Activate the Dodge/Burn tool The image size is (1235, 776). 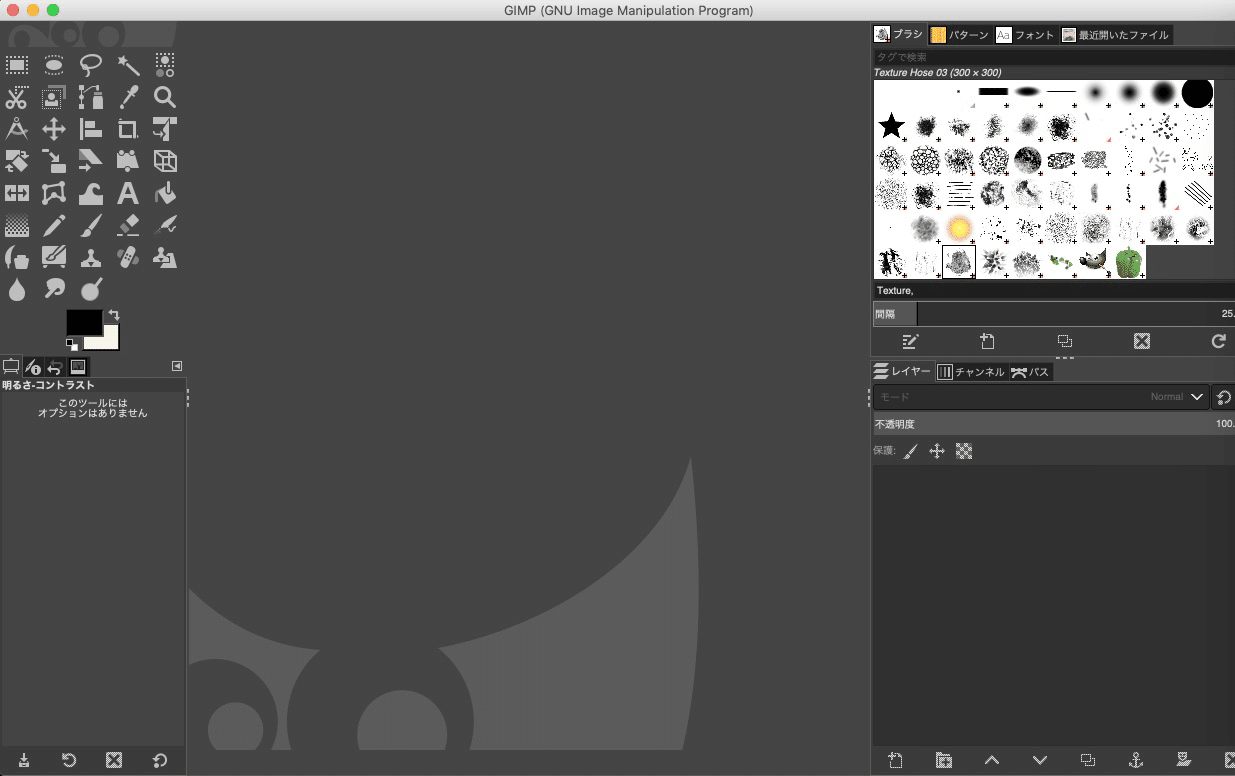pos(91,289)
